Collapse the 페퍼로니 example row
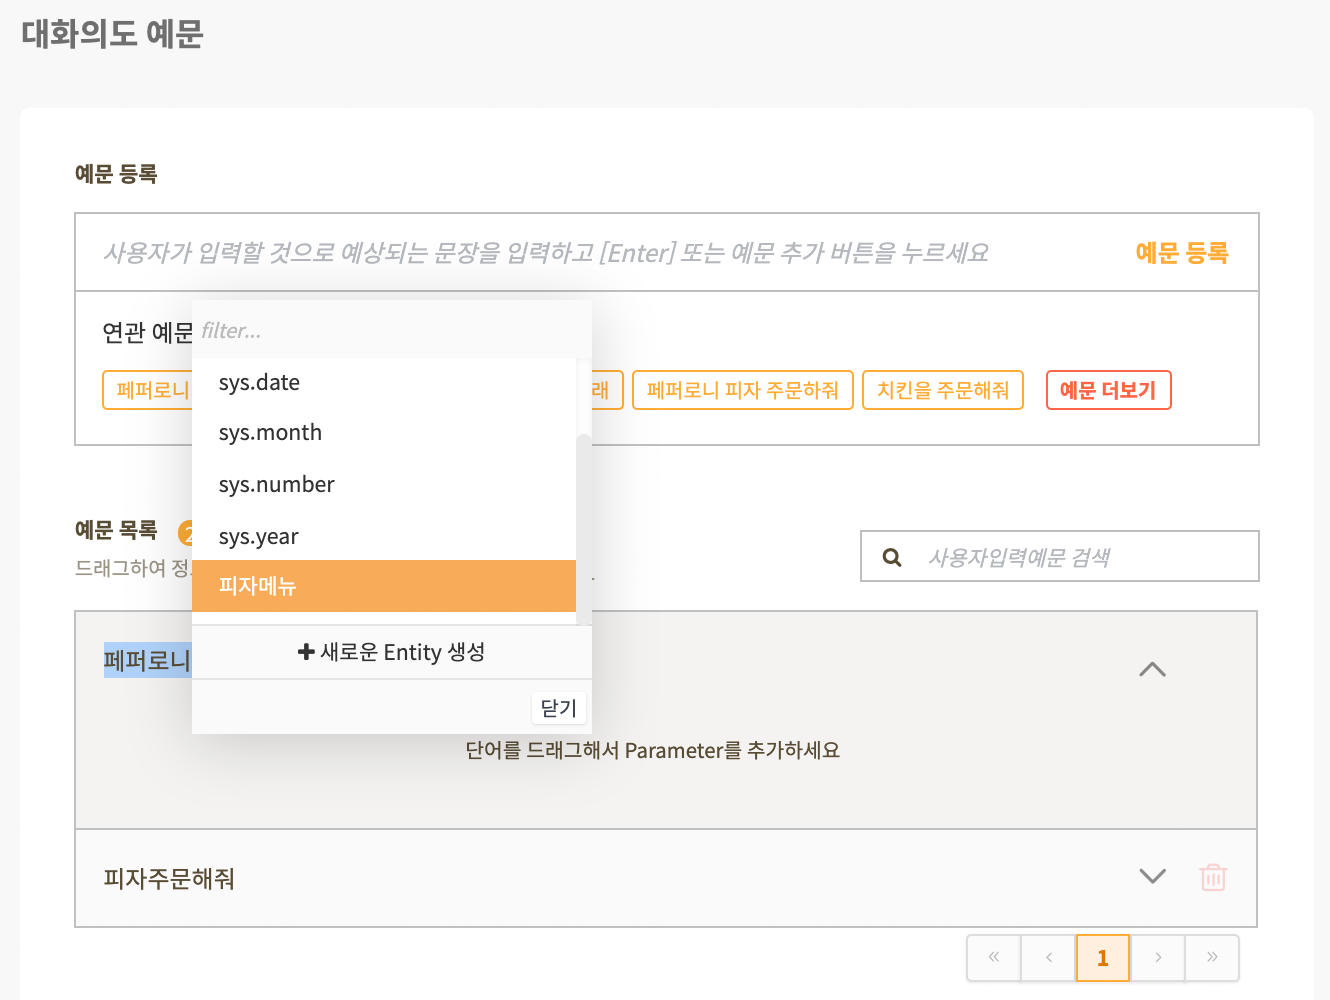This screenshot has width=1330, height=1000. 1153,669
